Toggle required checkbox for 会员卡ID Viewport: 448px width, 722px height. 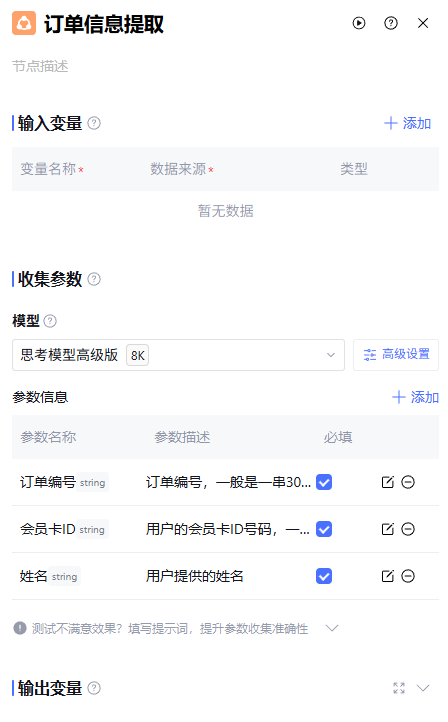(x=324, y=529)
